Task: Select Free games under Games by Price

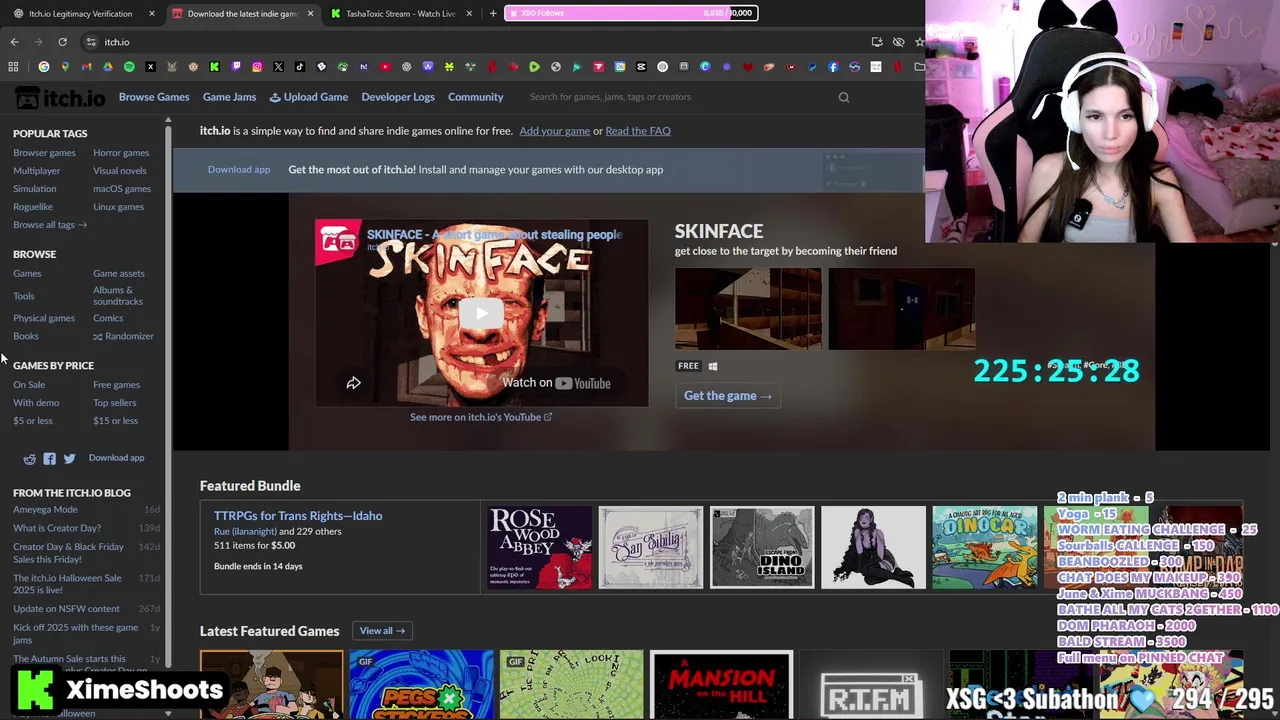Action: click(x=116, y=385)
